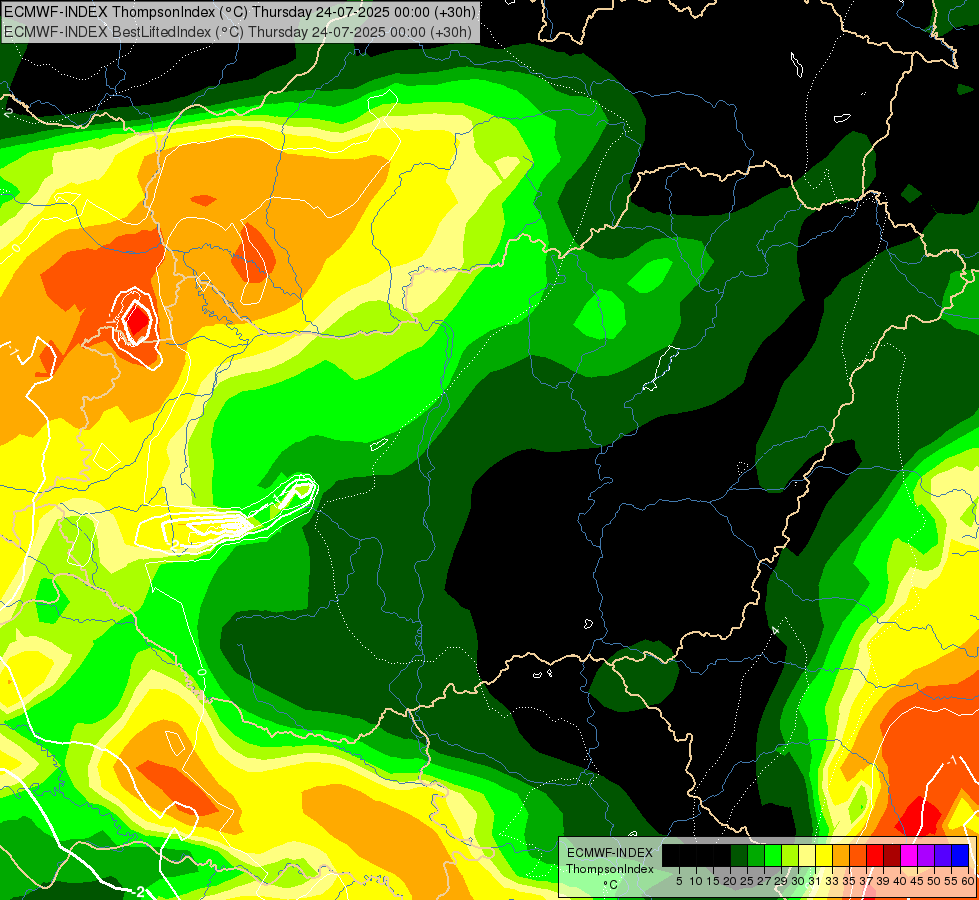
Task: Pick the bright green legend swatch for 27-29
Action: [x=773, y=855]
